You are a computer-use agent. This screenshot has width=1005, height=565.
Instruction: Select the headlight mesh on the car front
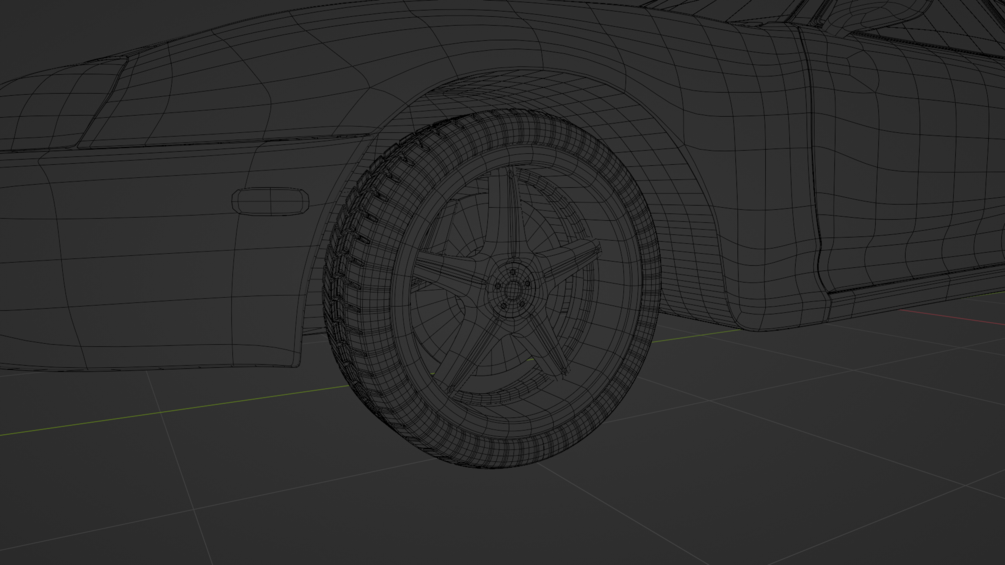pos(61,106)
